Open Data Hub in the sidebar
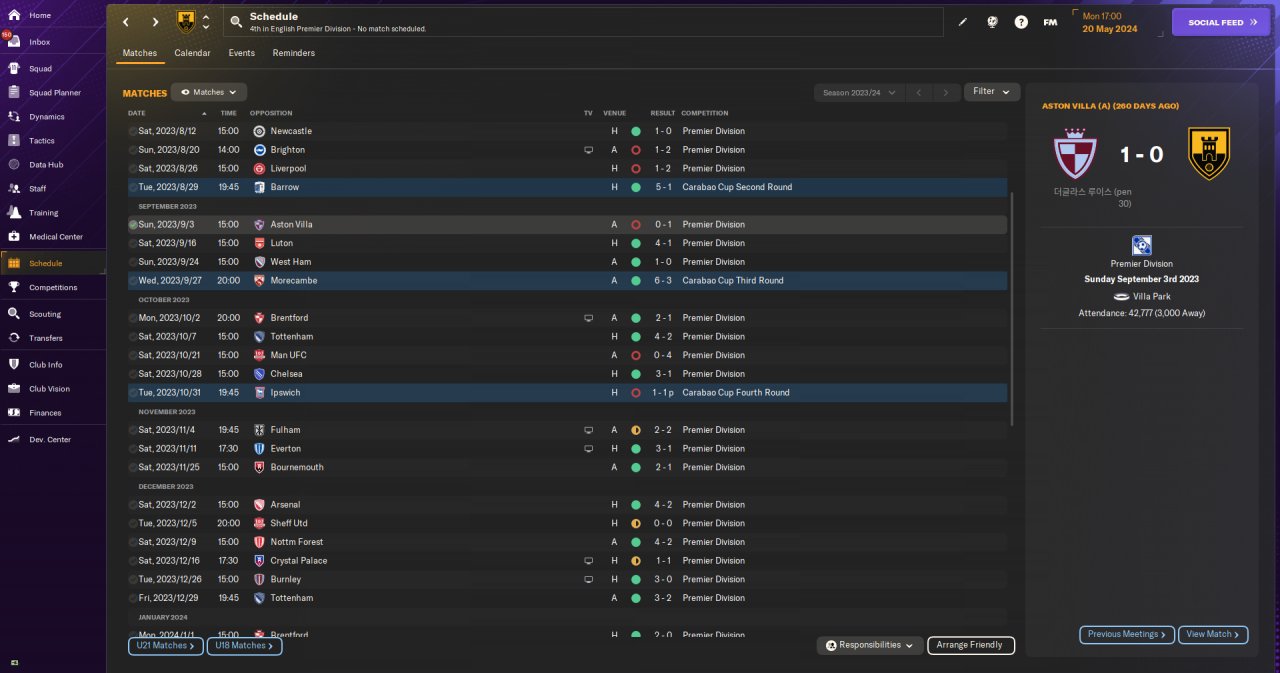Screen dimensions: 1280x673 pyautogui.click(x=46, y=164)
